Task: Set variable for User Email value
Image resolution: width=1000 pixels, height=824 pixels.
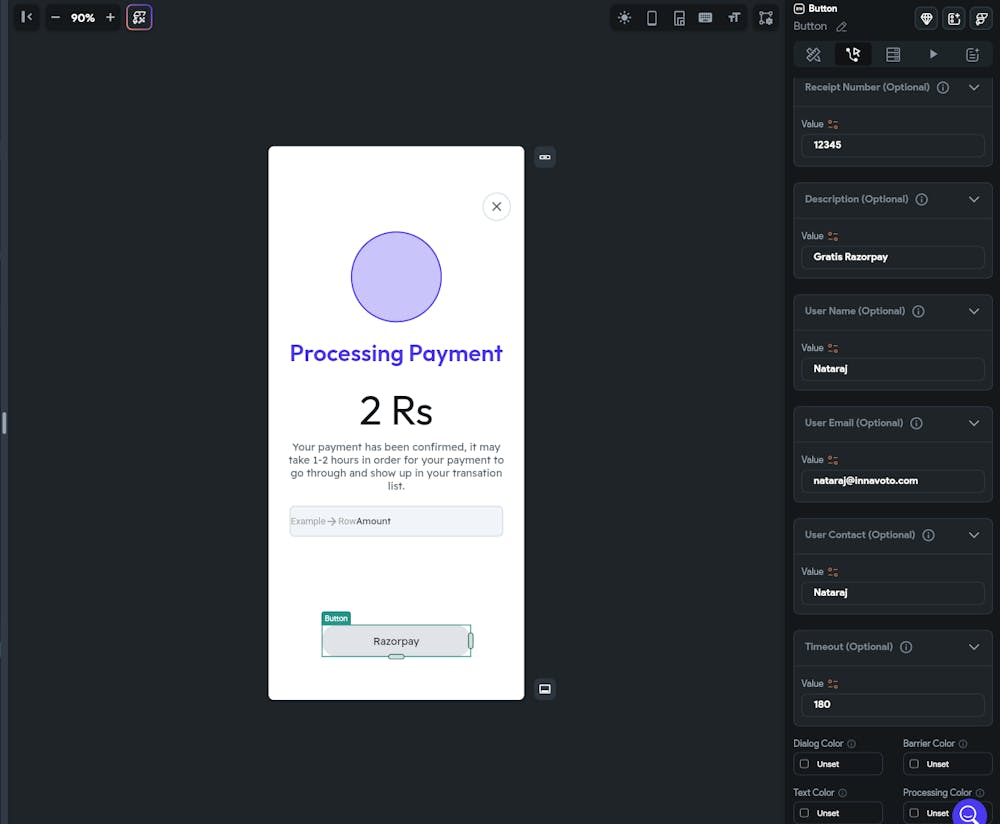Action: tap(833, 460)
